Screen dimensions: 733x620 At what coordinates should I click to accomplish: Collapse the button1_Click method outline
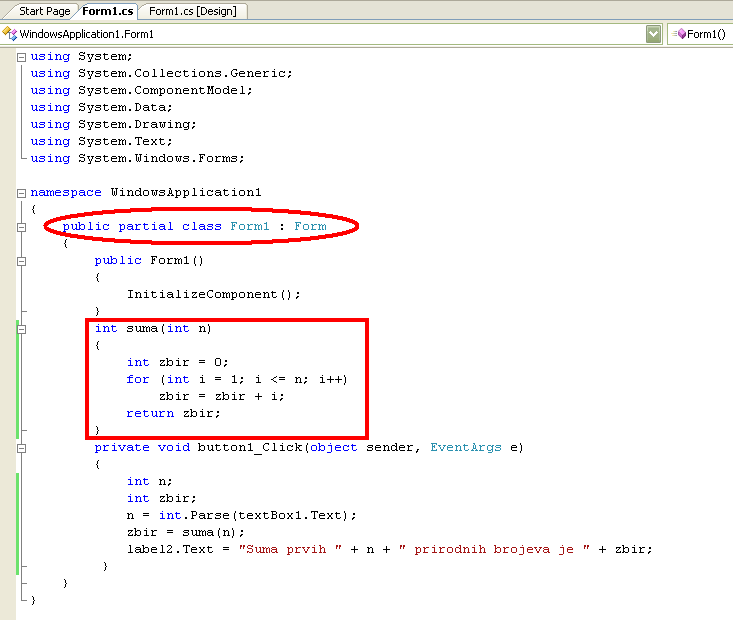click(x=22, y=448)
